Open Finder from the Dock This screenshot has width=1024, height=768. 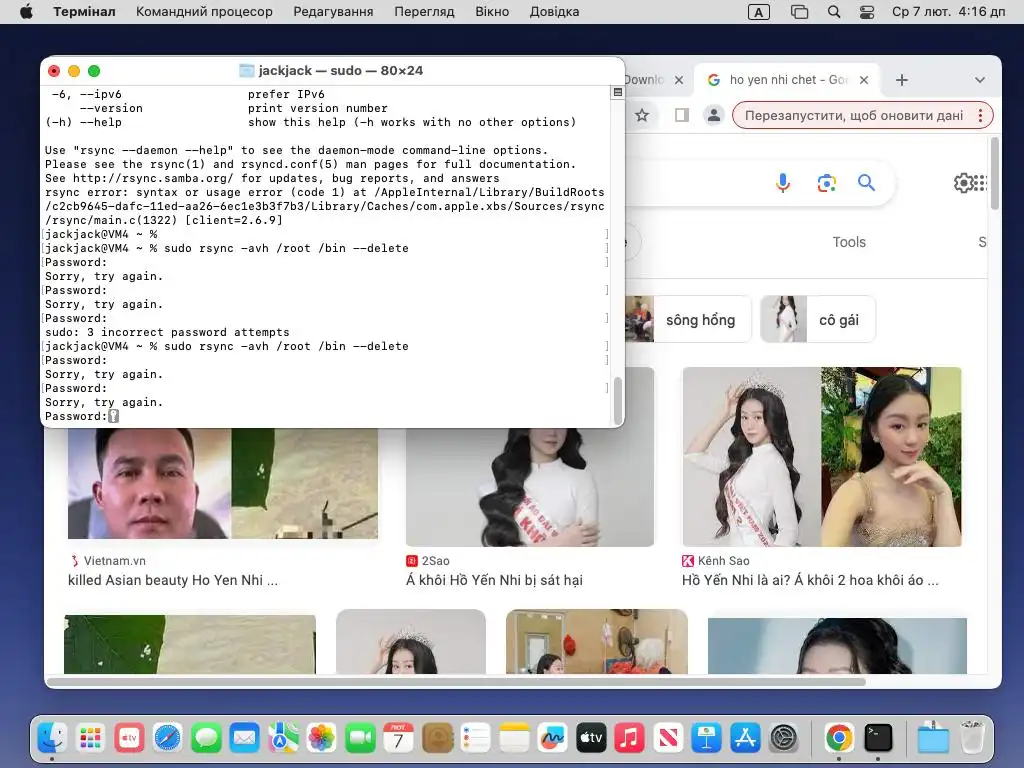click(52, 738)
